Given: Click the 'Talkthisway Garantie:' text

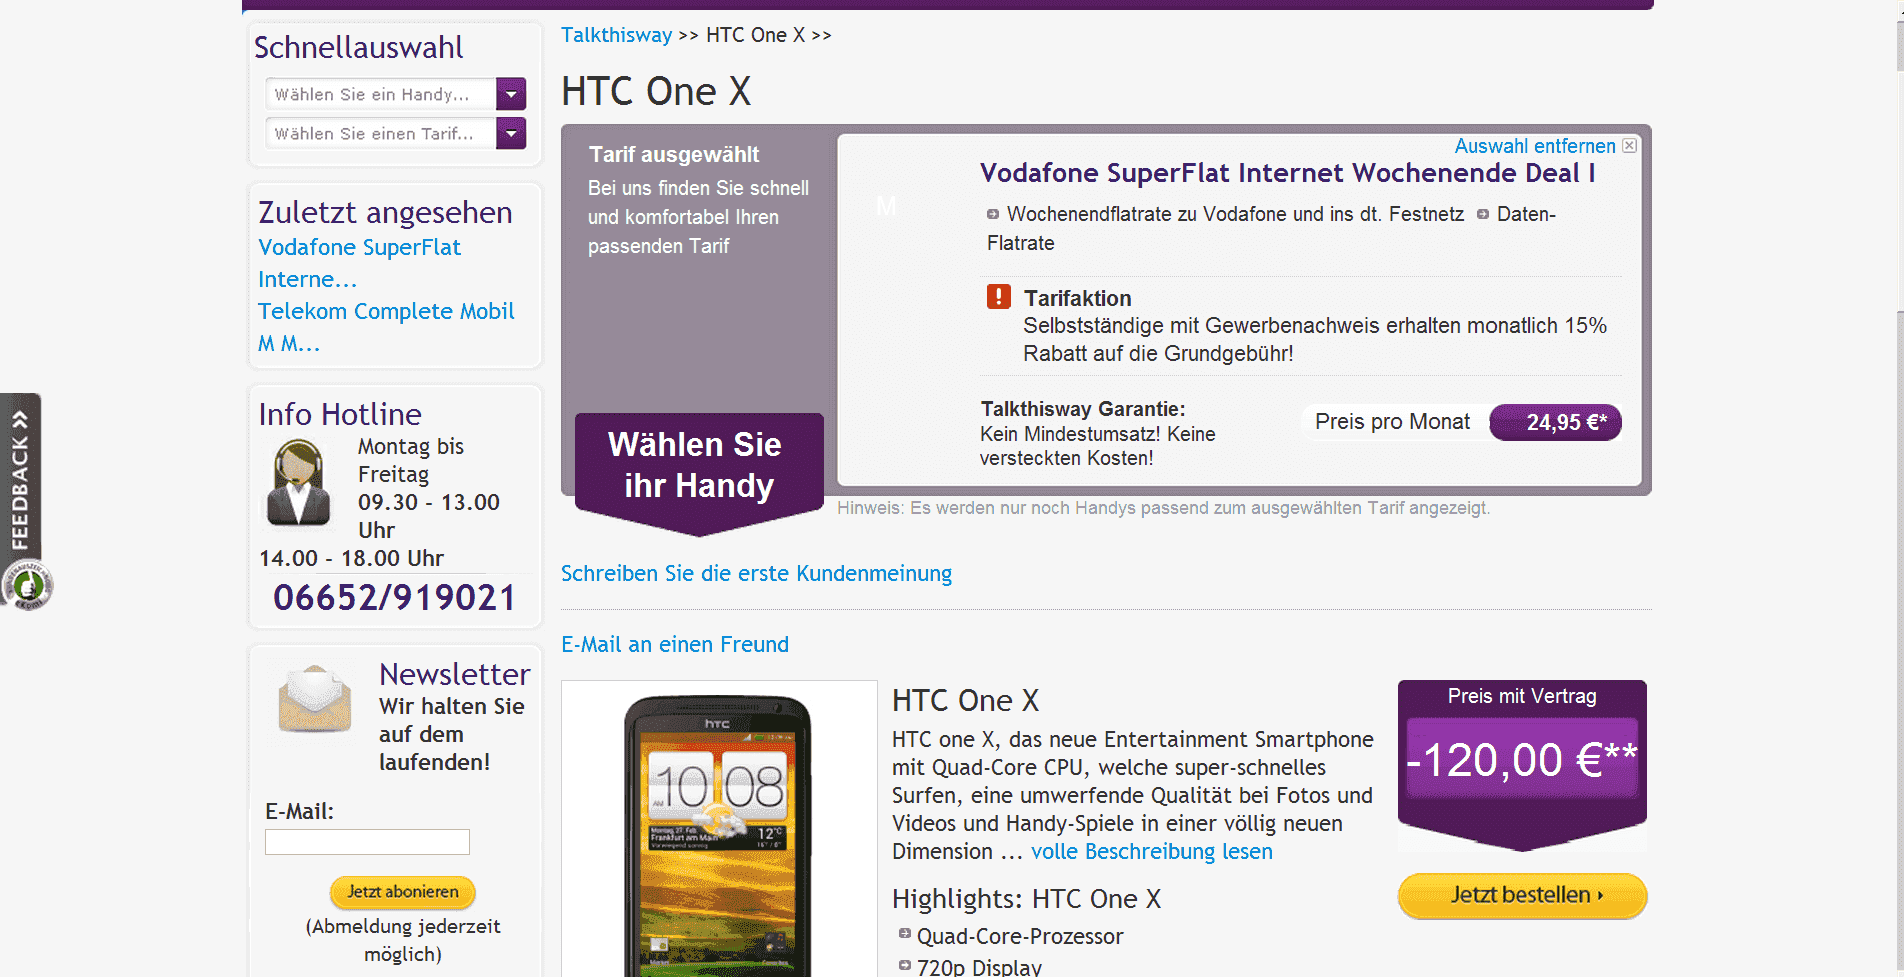Looking at the screenshot, I should click(x=1083, y=409).
